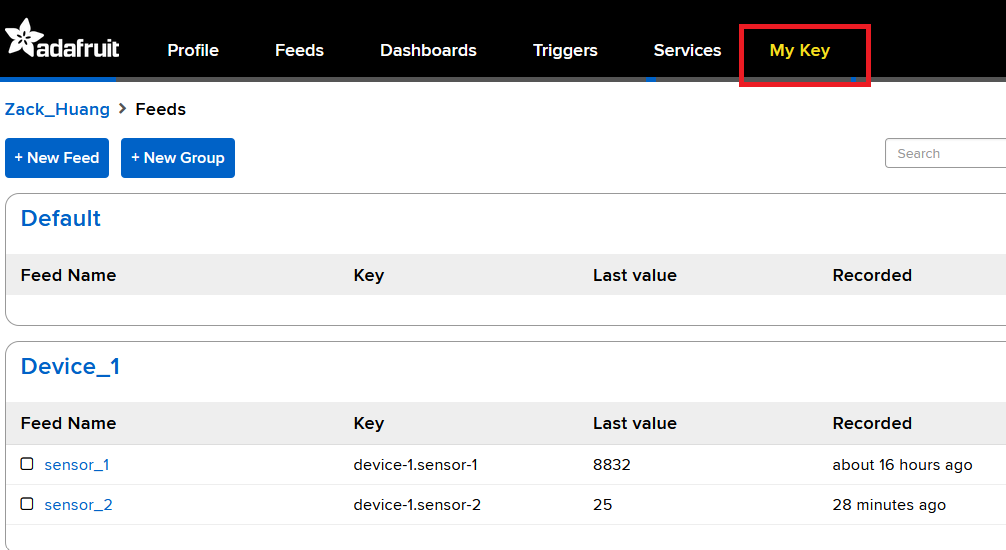Open Services from the nav bar
This screenshot has width=1006, height=550.
(x=687, y=50)
